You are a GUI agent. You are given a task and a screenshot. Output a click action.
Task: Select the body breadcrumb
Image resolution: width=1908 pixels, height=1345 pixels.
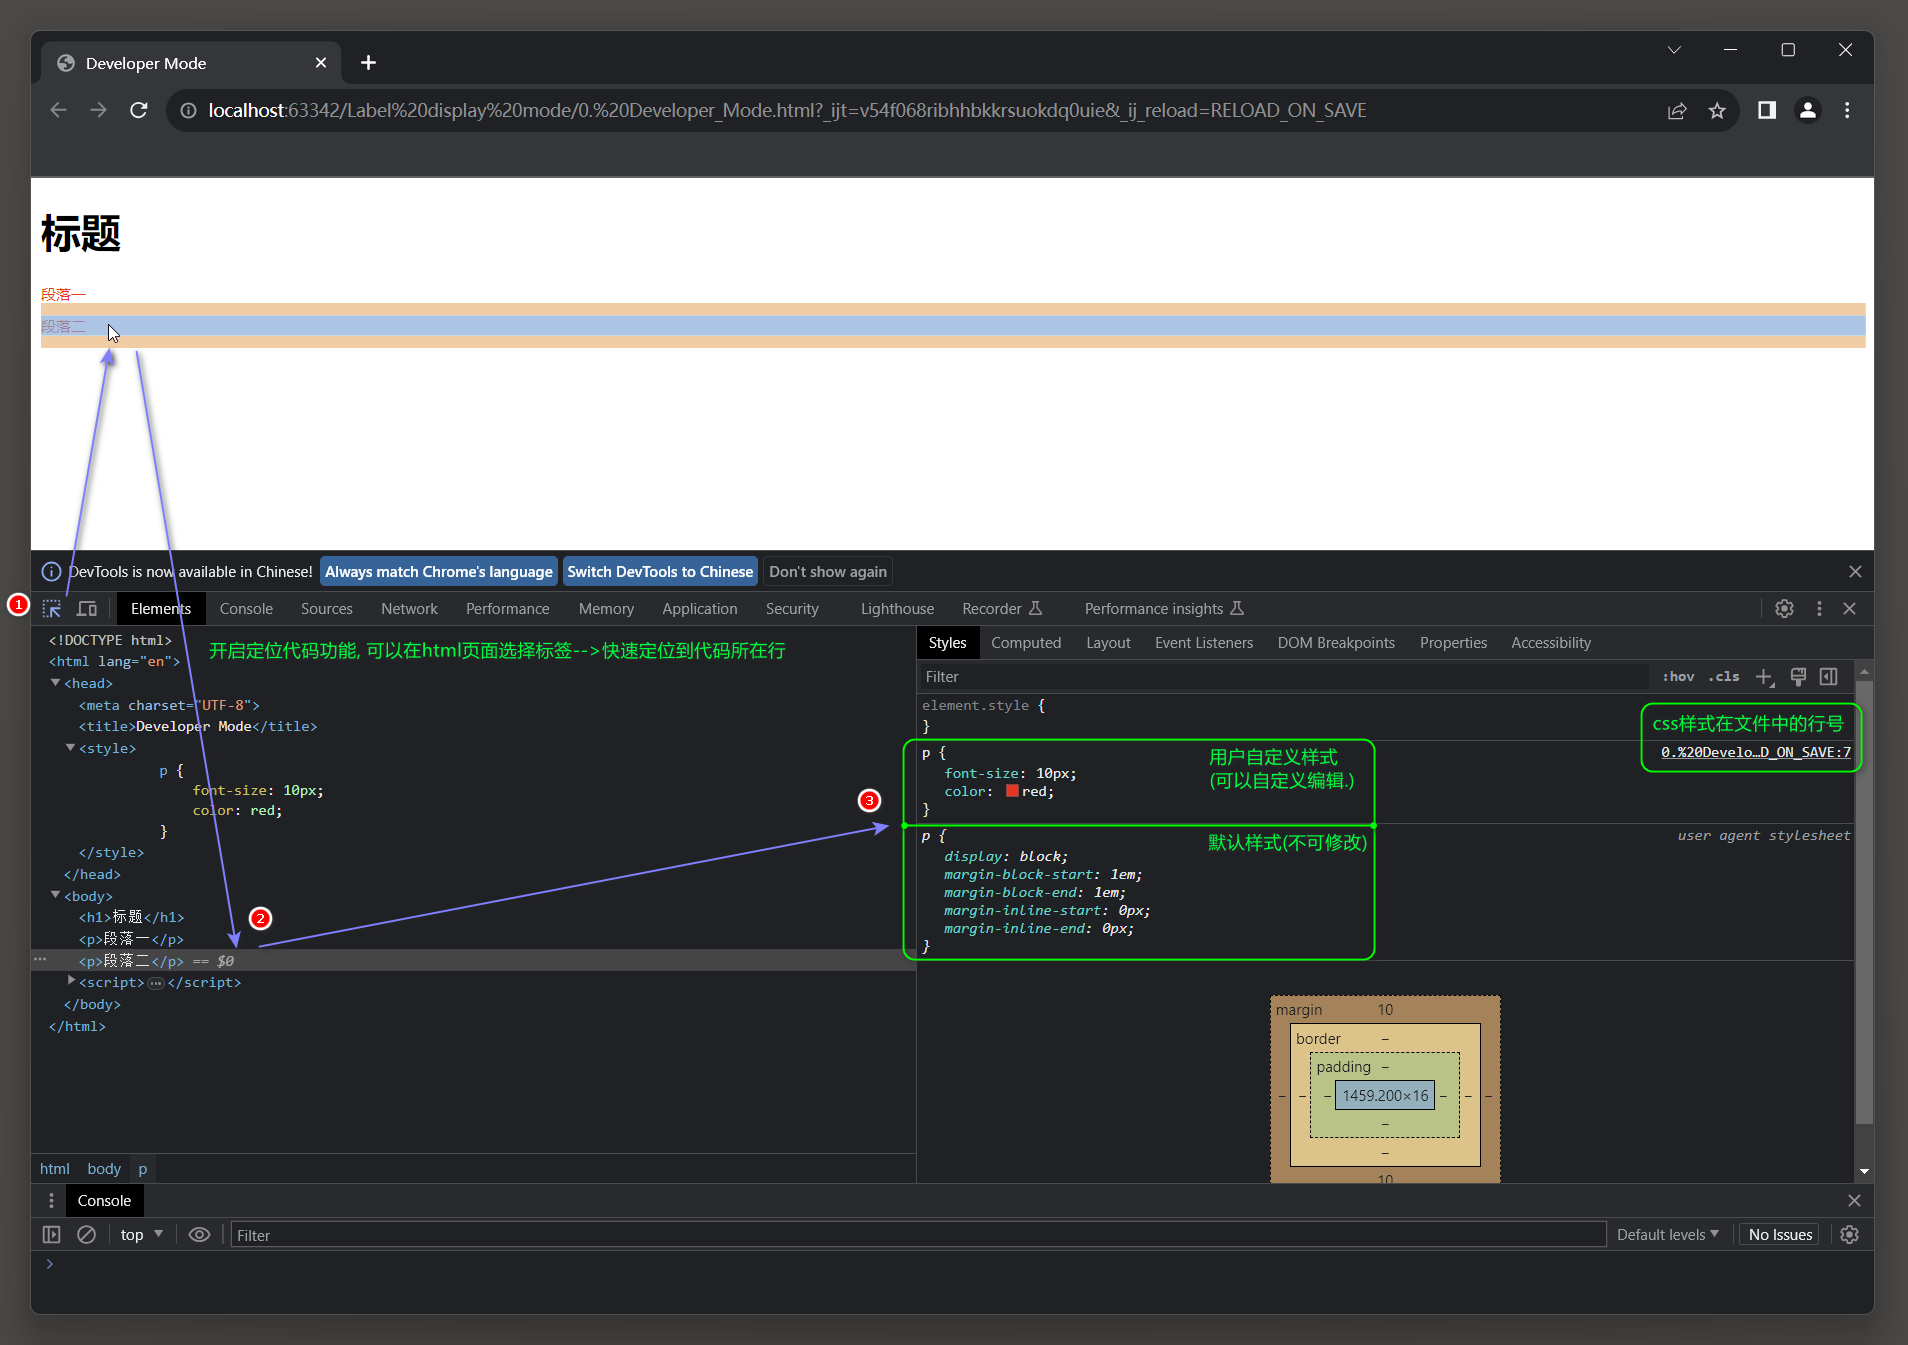point(104,1168)
